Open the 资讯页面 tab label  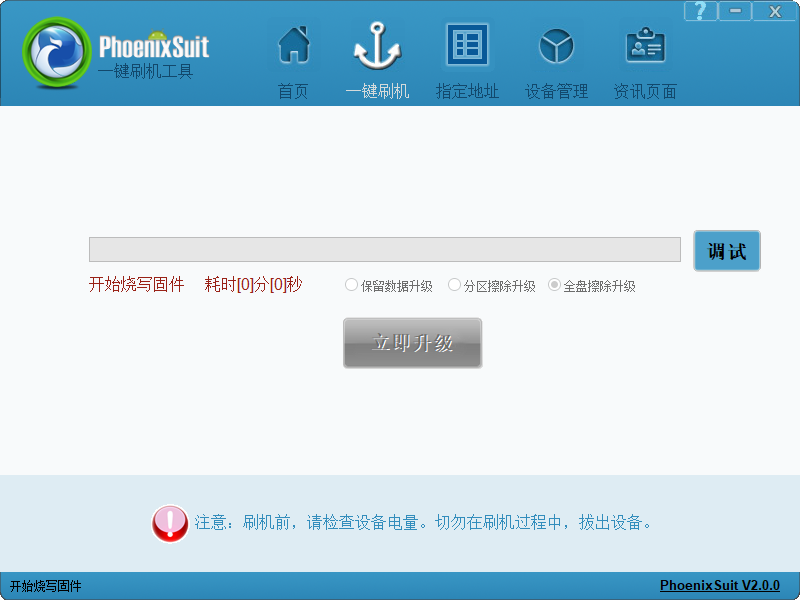pyautogui.click(x=645, y=91)
